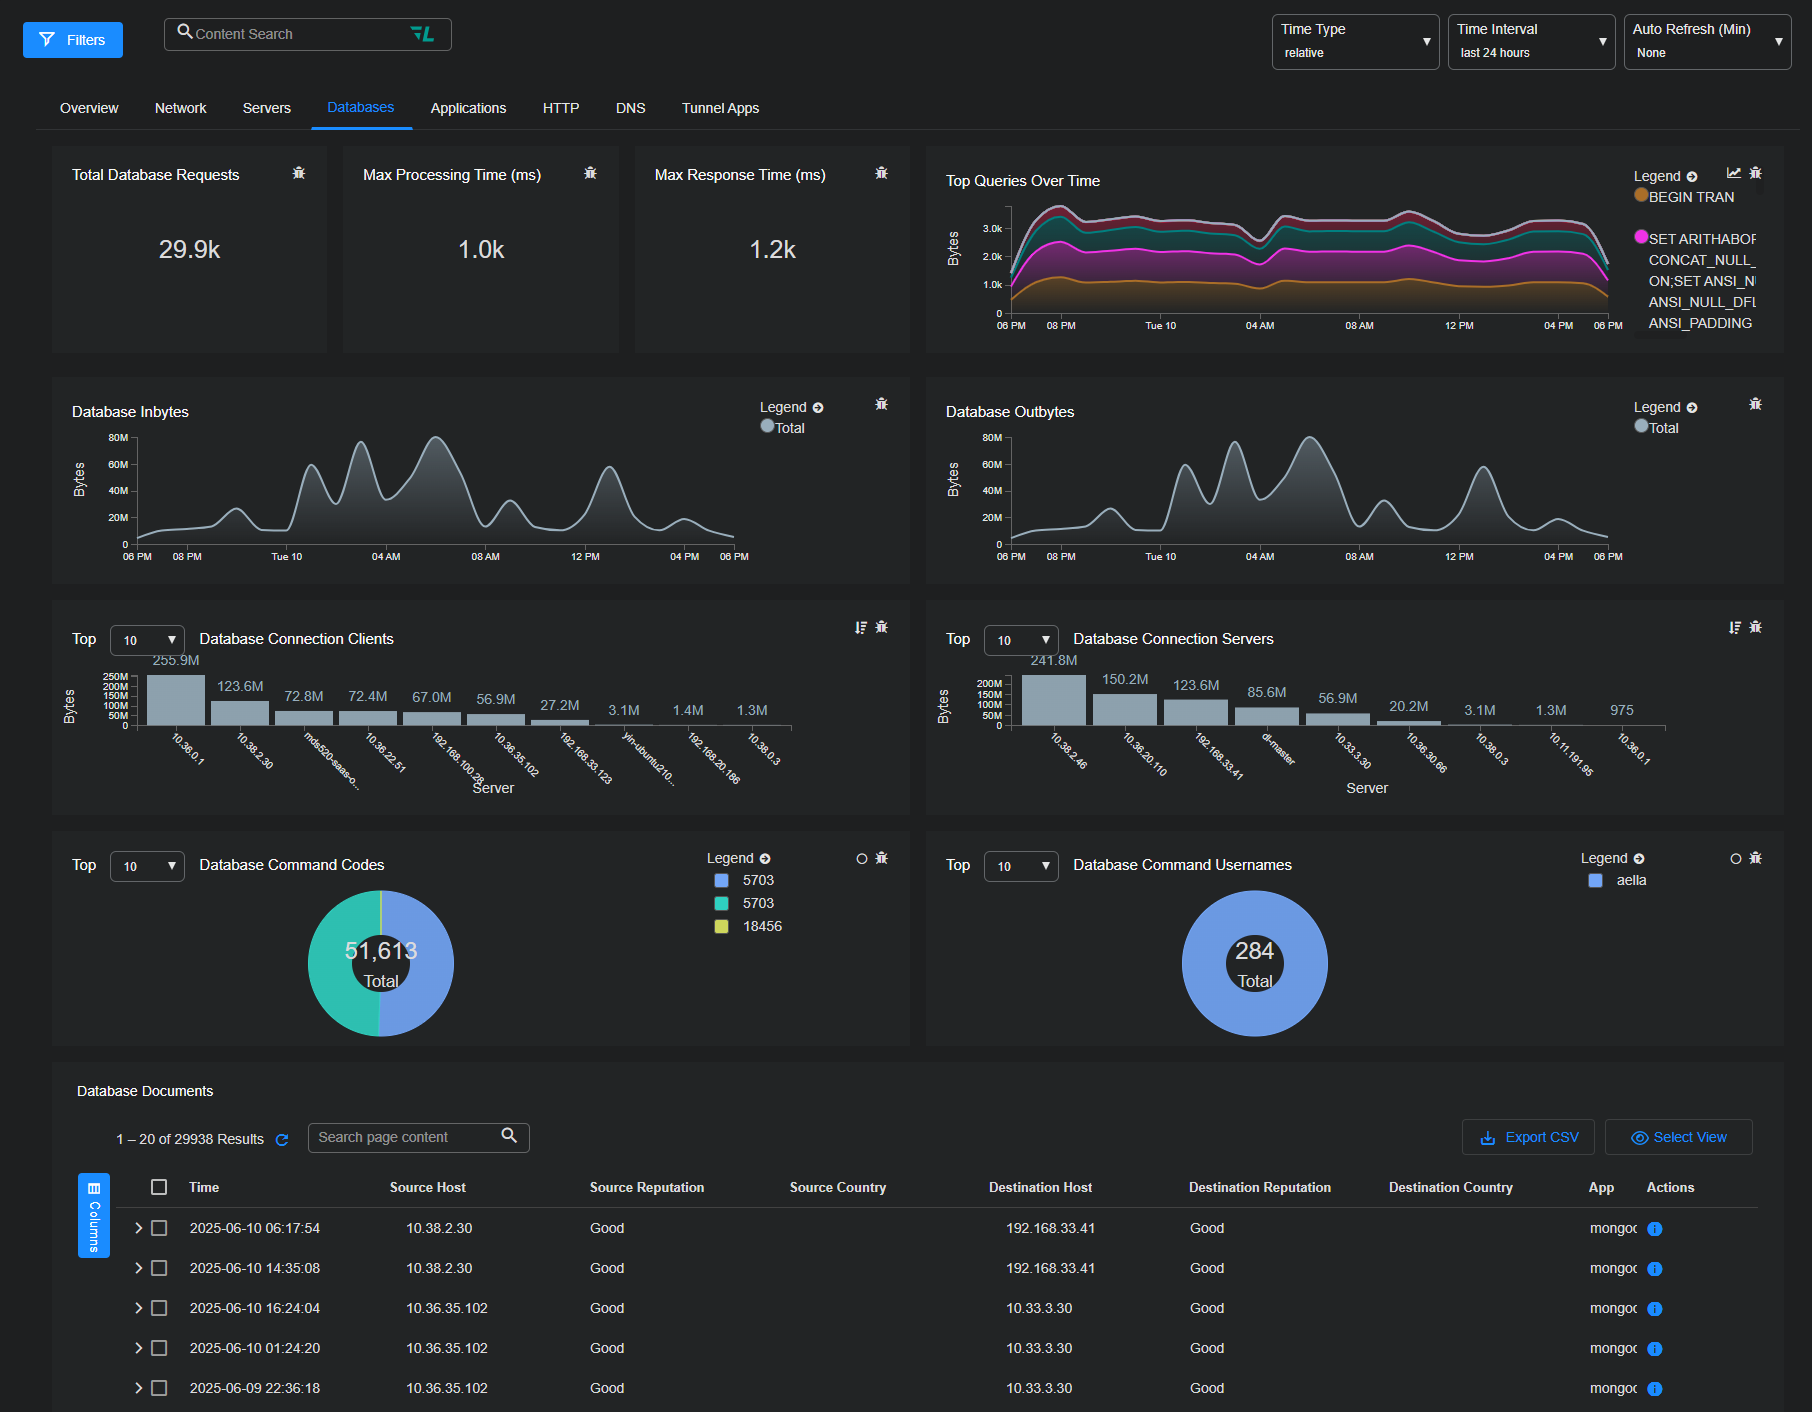This screenshot has width=1812, height=1412.
Task: Click the chart type icon on Top Queries Over Time
Action: tap(1733, 173)
